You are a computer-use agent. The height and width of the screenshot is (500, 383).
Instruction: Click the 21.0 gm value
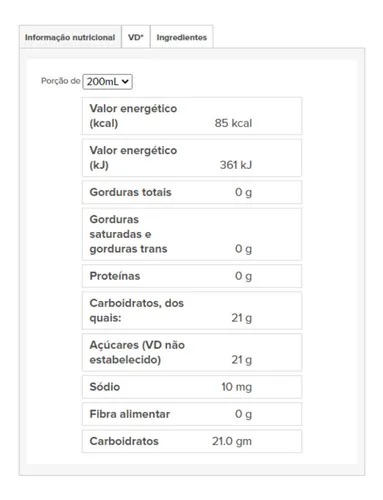[x=232, y=441]
